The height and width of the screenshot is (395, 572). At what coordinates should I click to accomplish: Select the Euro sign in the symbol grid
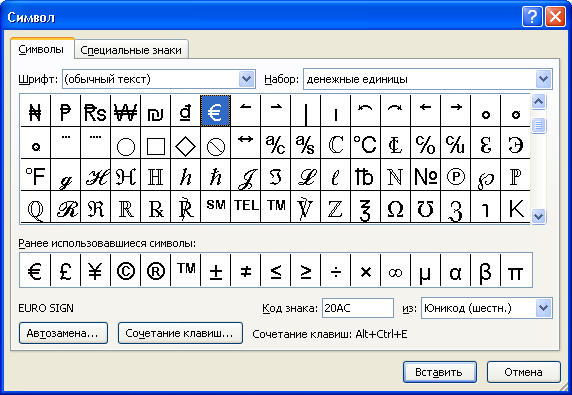point(215,111)
